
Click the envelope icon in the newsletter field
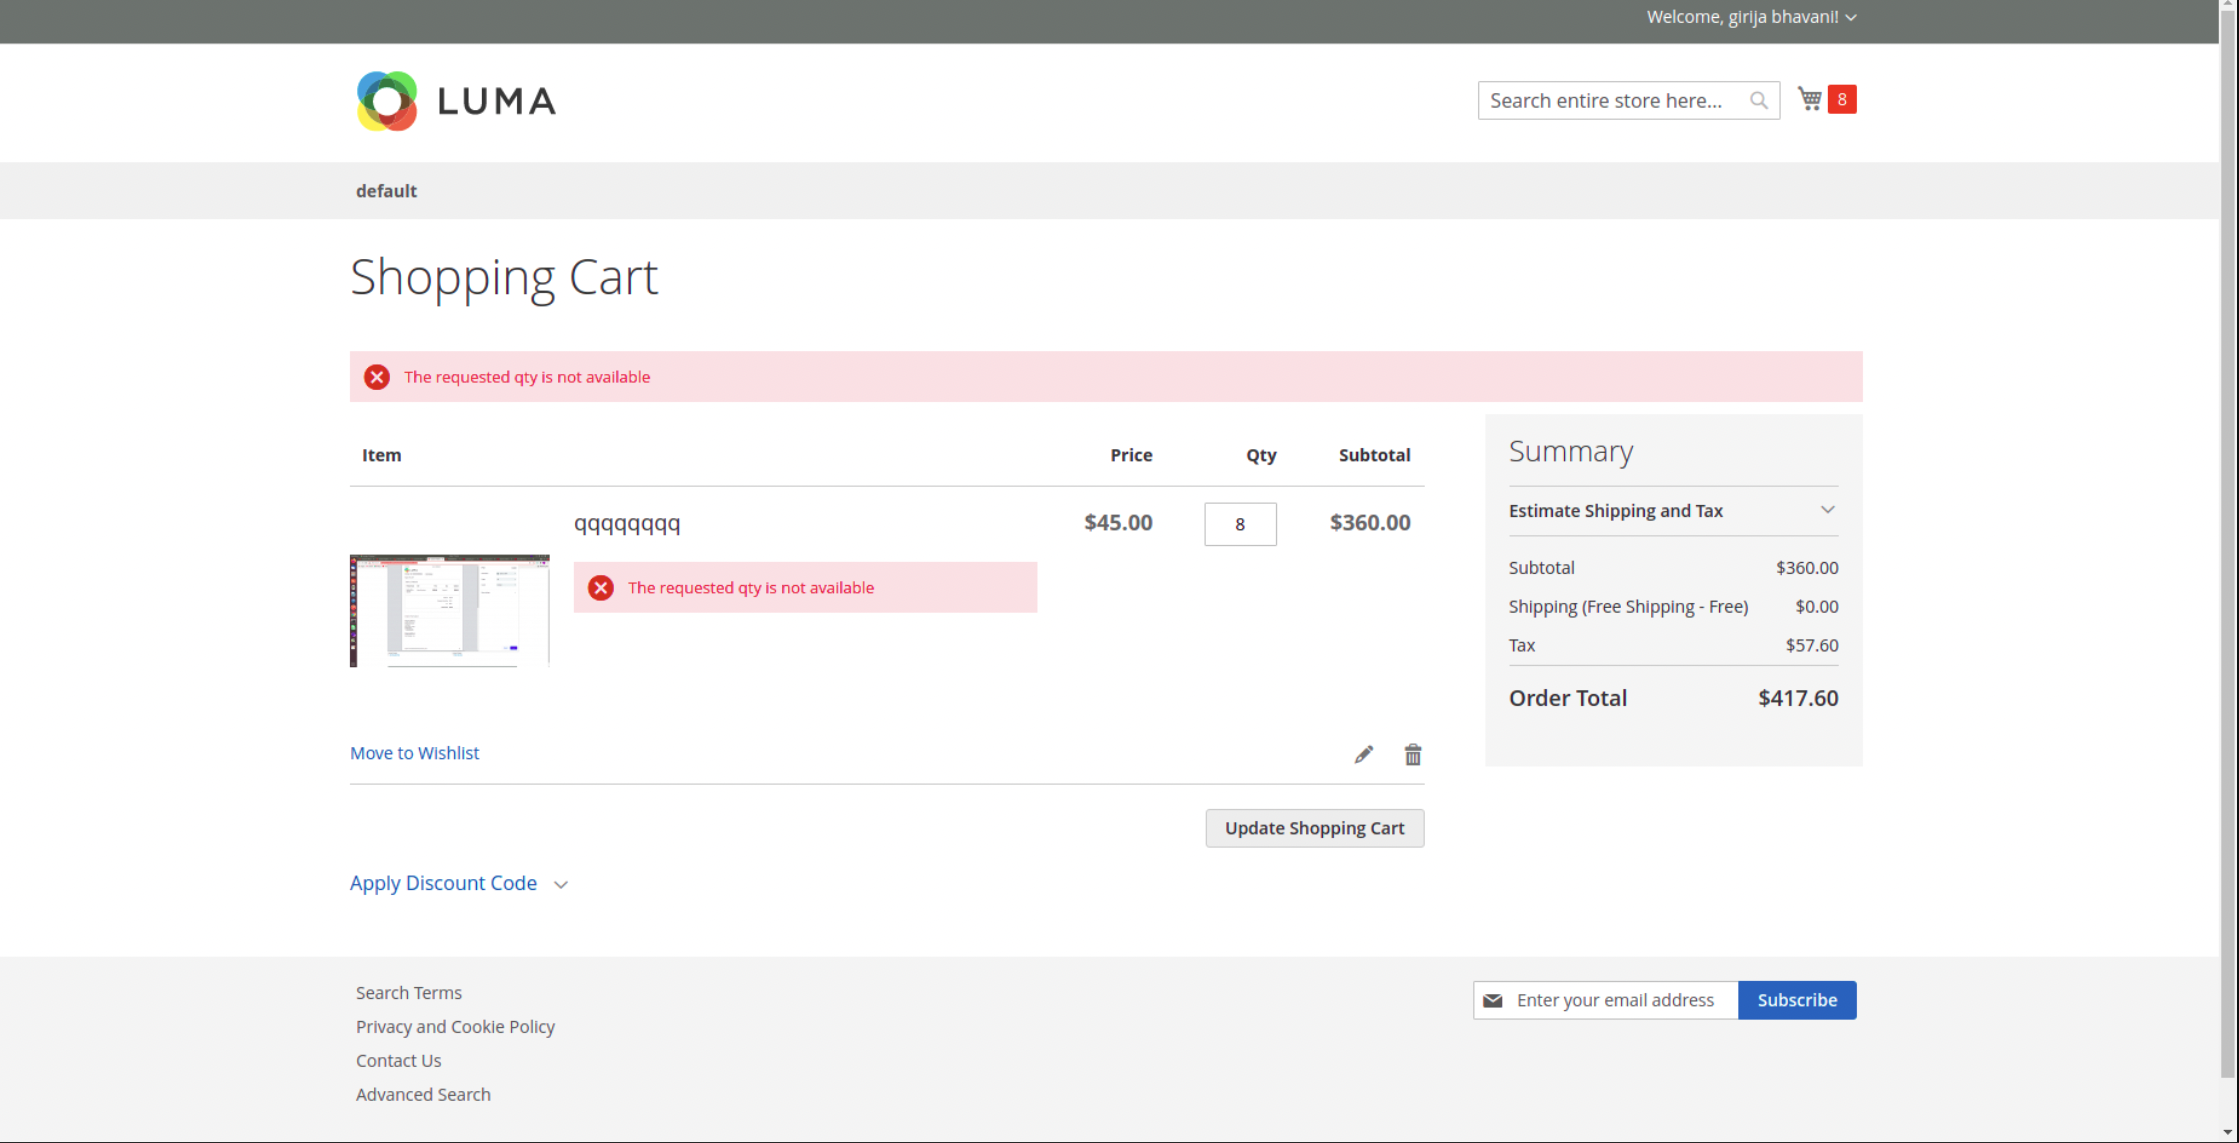pyautogui.click(x=1494, y=1000)
